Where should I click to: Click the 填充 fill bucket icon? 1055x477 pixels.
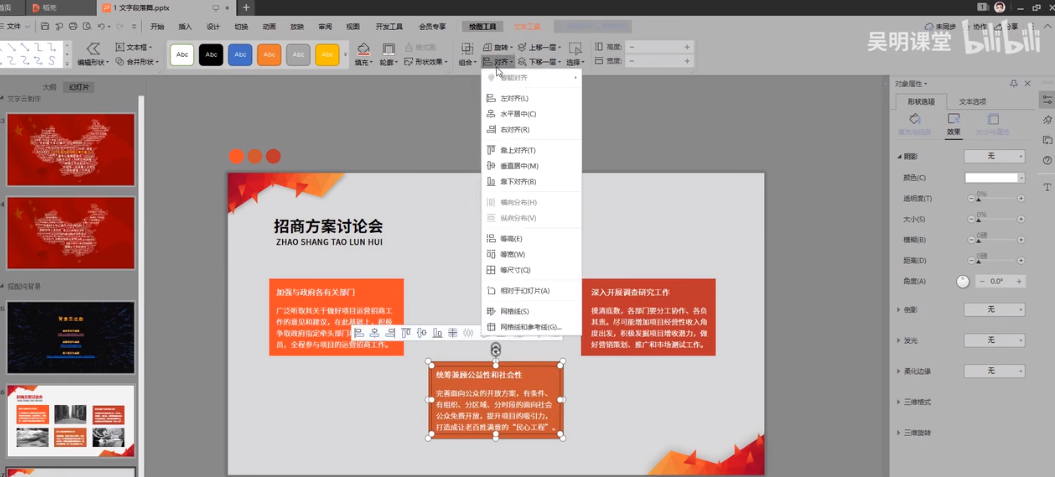coord(363,49)
